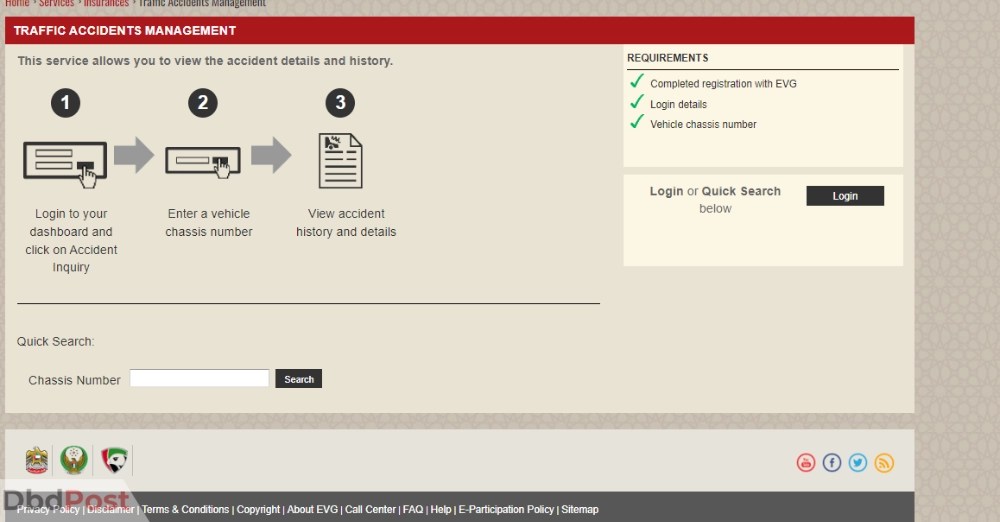Open the RSS feed icon

point(884,463)
